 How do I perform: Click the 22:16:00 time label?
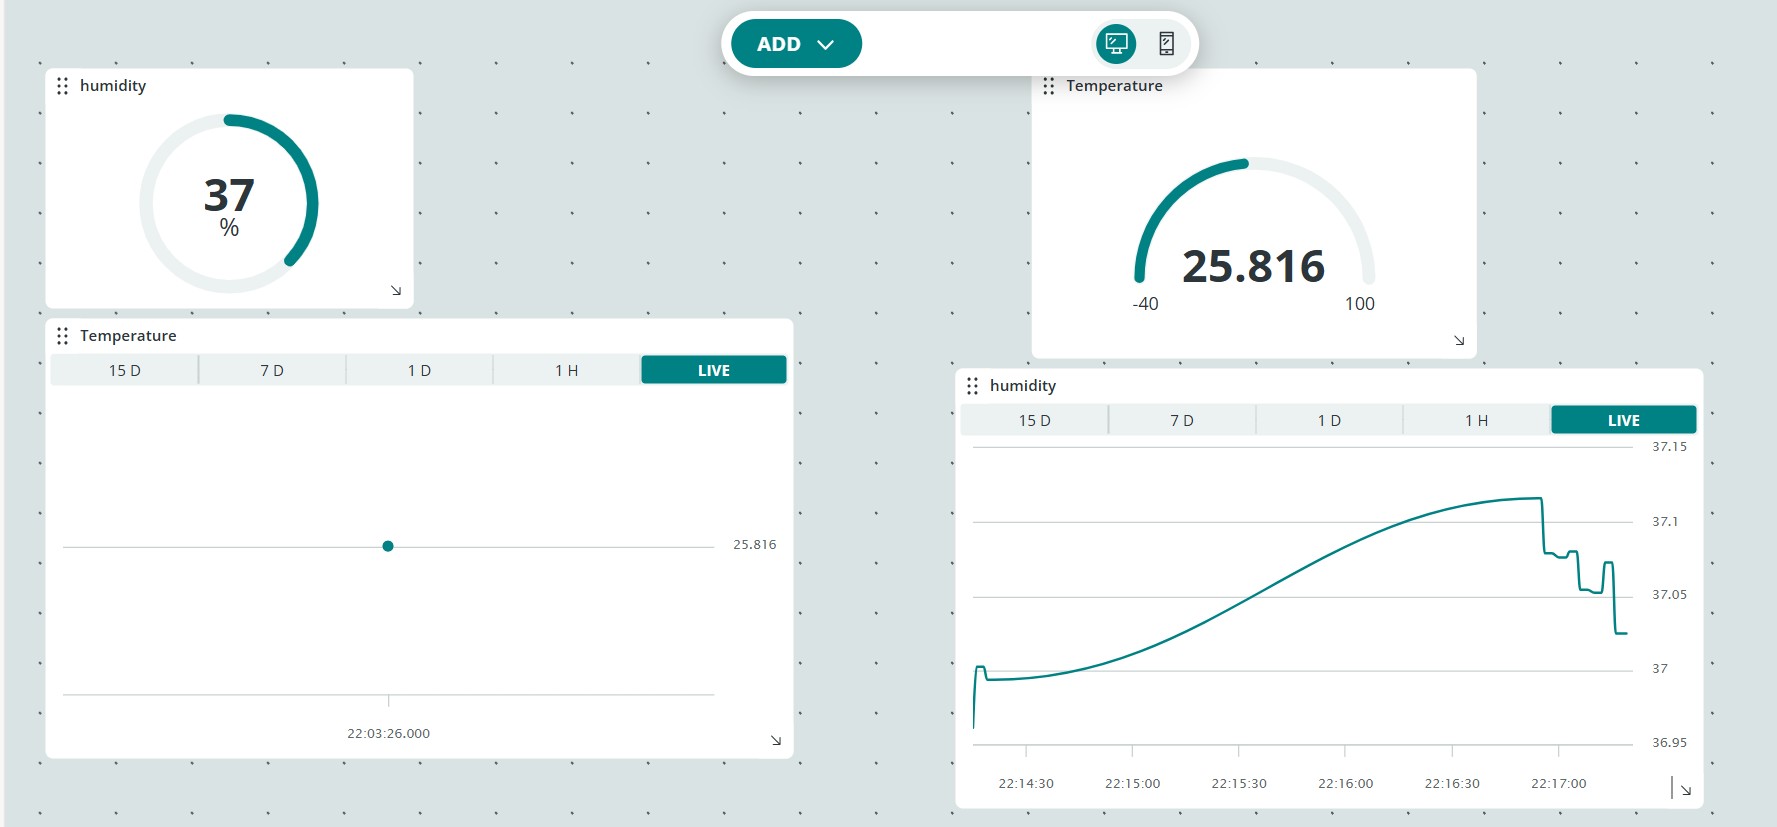coord(1346,784)
